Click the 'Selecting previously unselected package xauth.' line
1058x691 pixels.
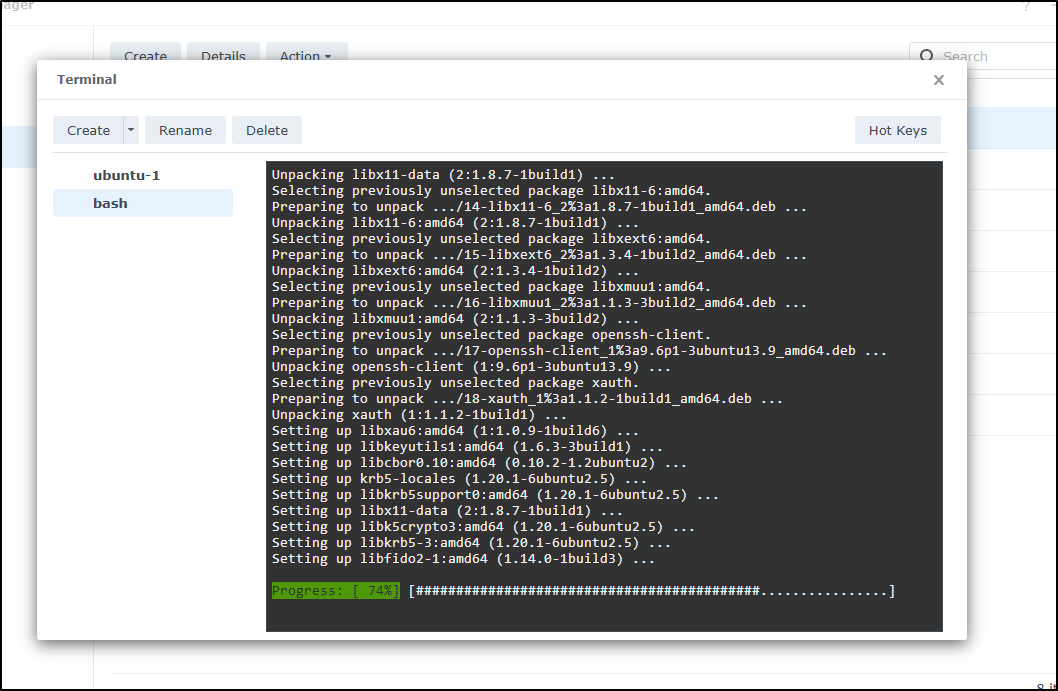pyautogui.click(x=455, y=383)
